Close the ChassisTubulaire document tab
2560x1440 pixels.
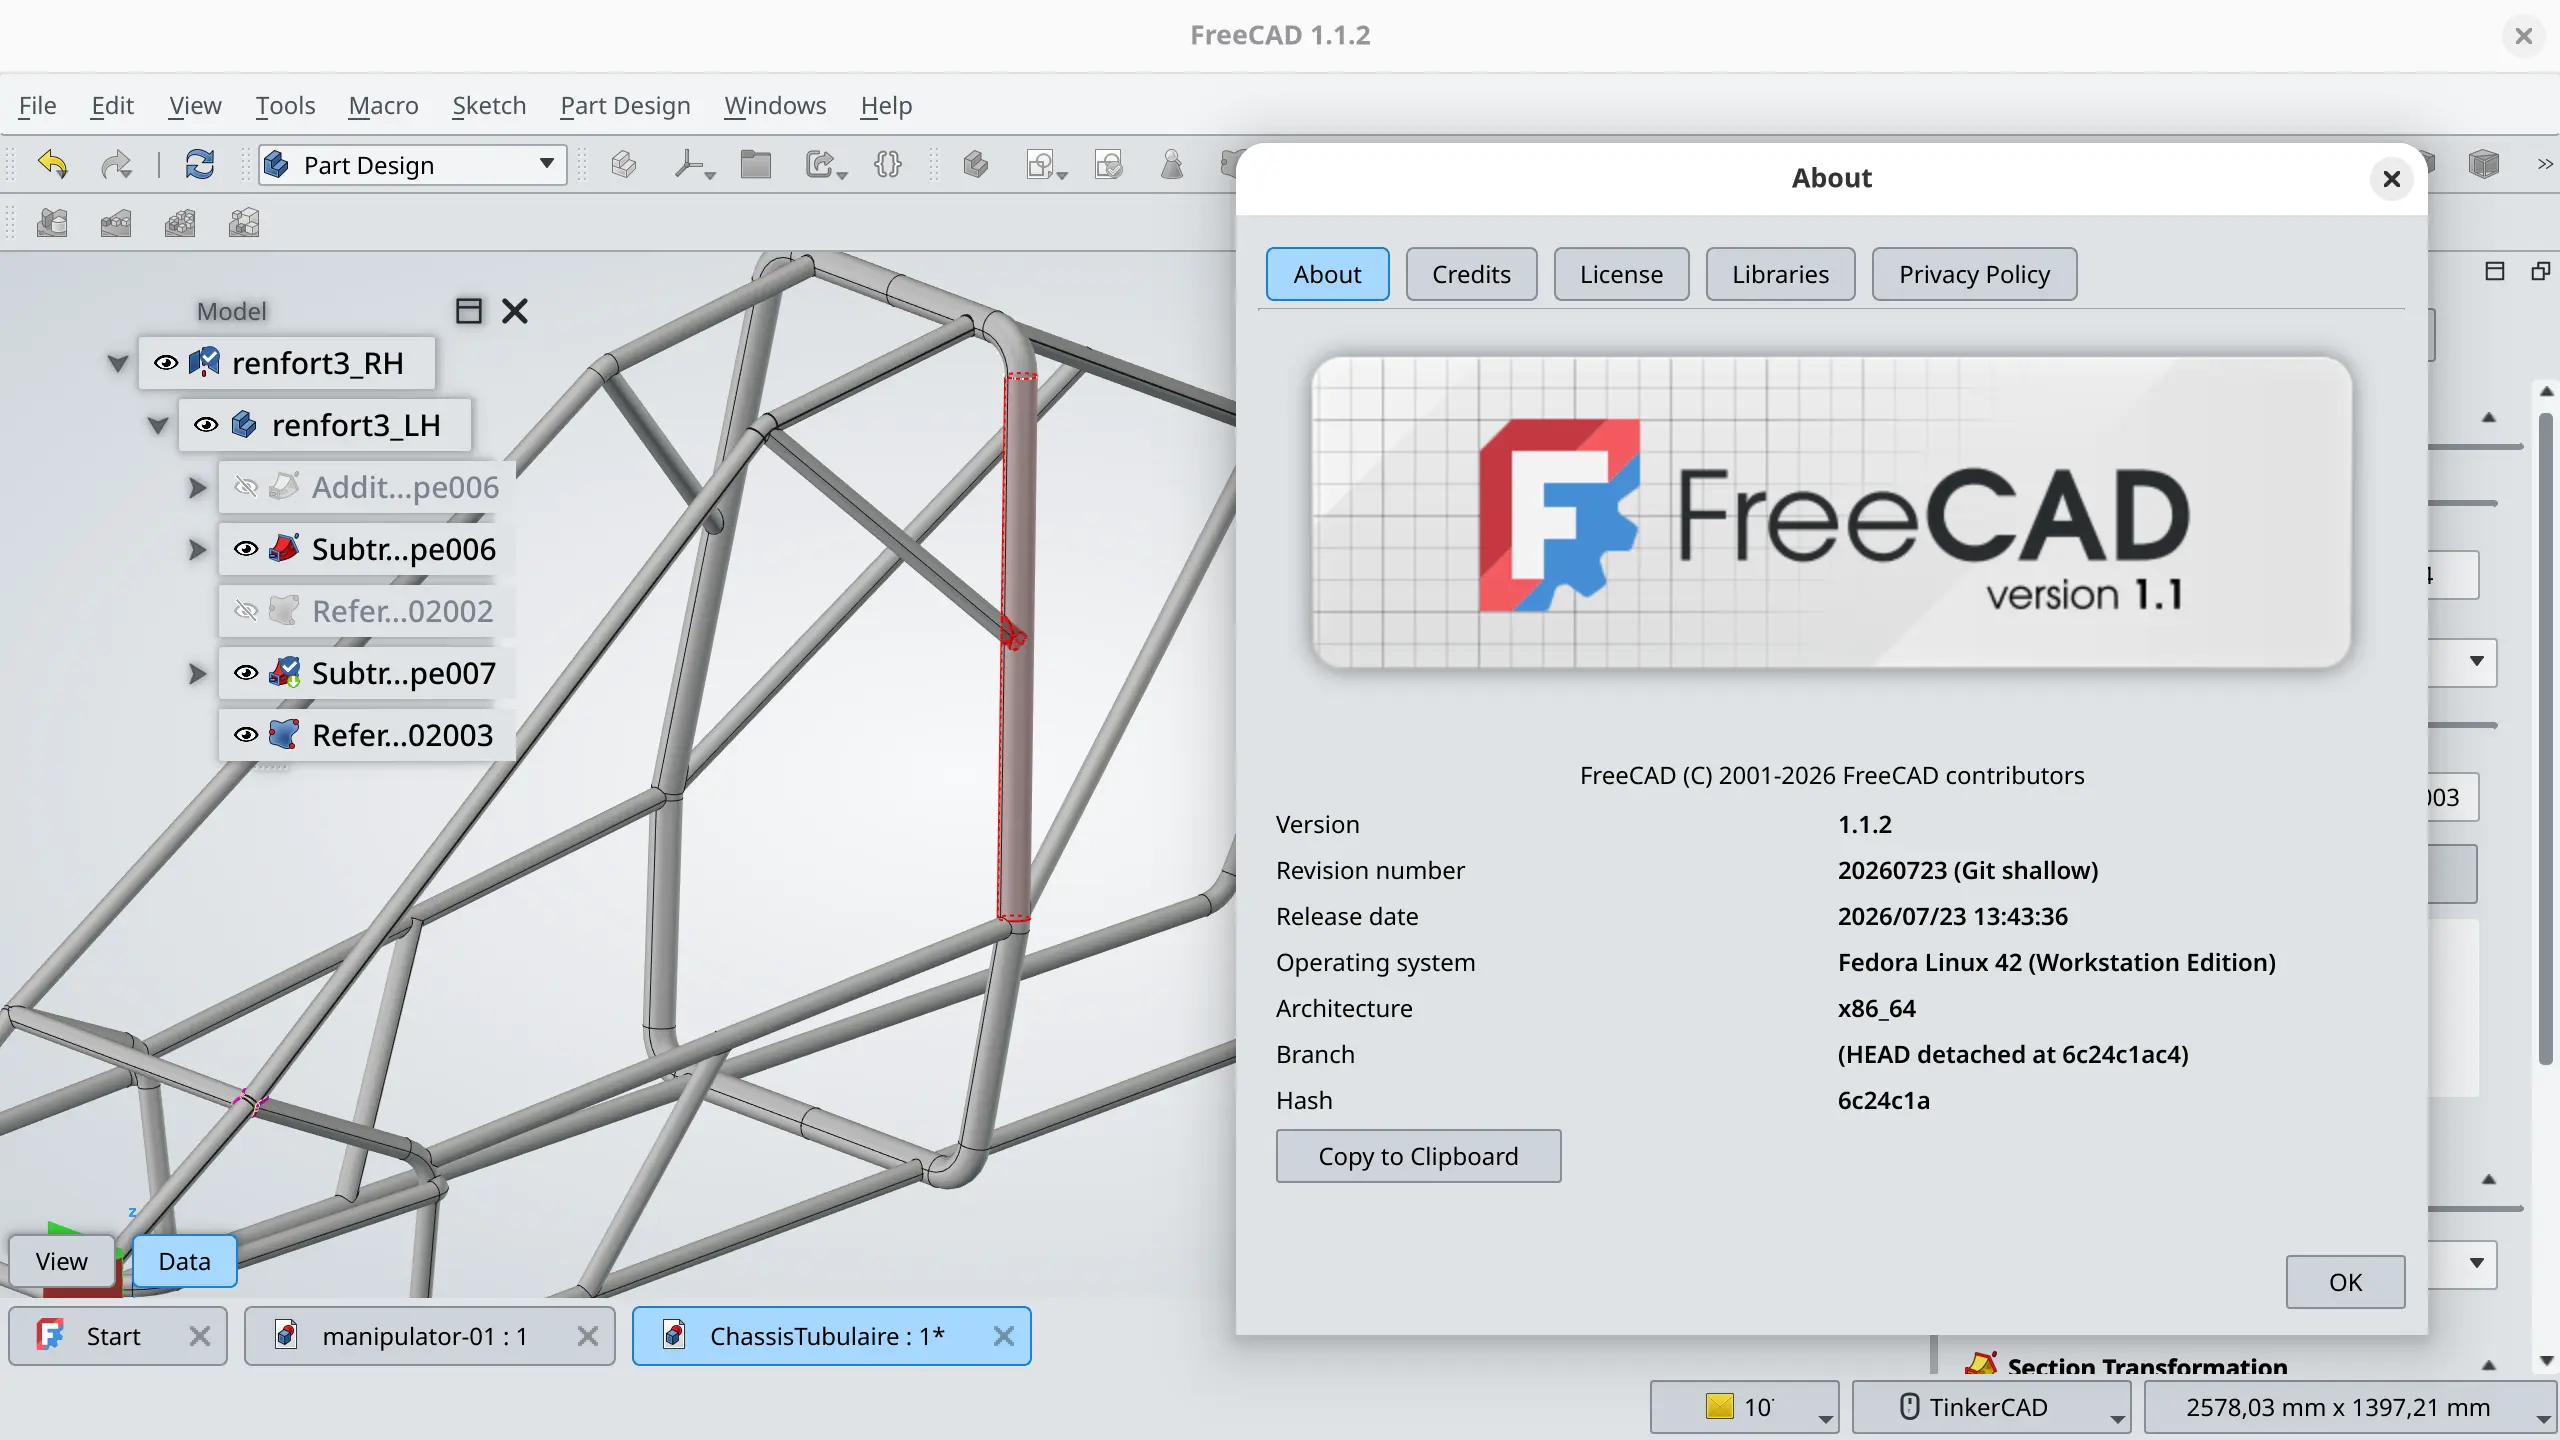pos(1004,1336)
